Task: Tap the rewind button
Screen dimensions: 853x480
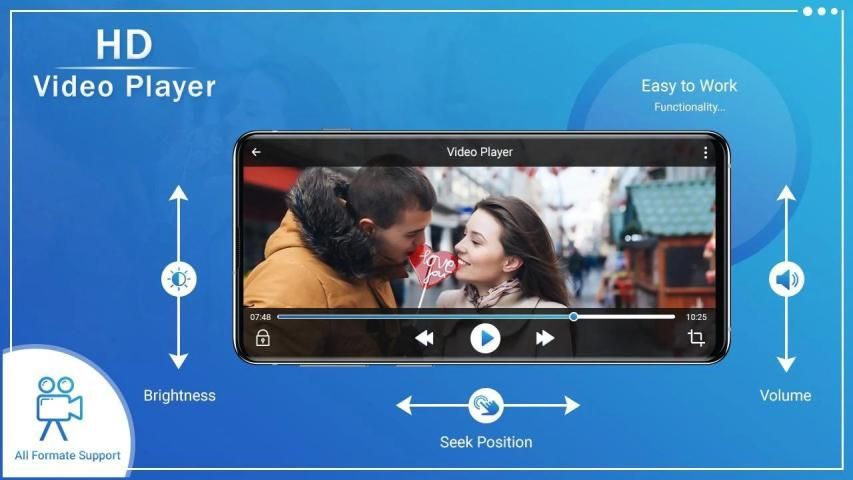Action: coord(424,338)
